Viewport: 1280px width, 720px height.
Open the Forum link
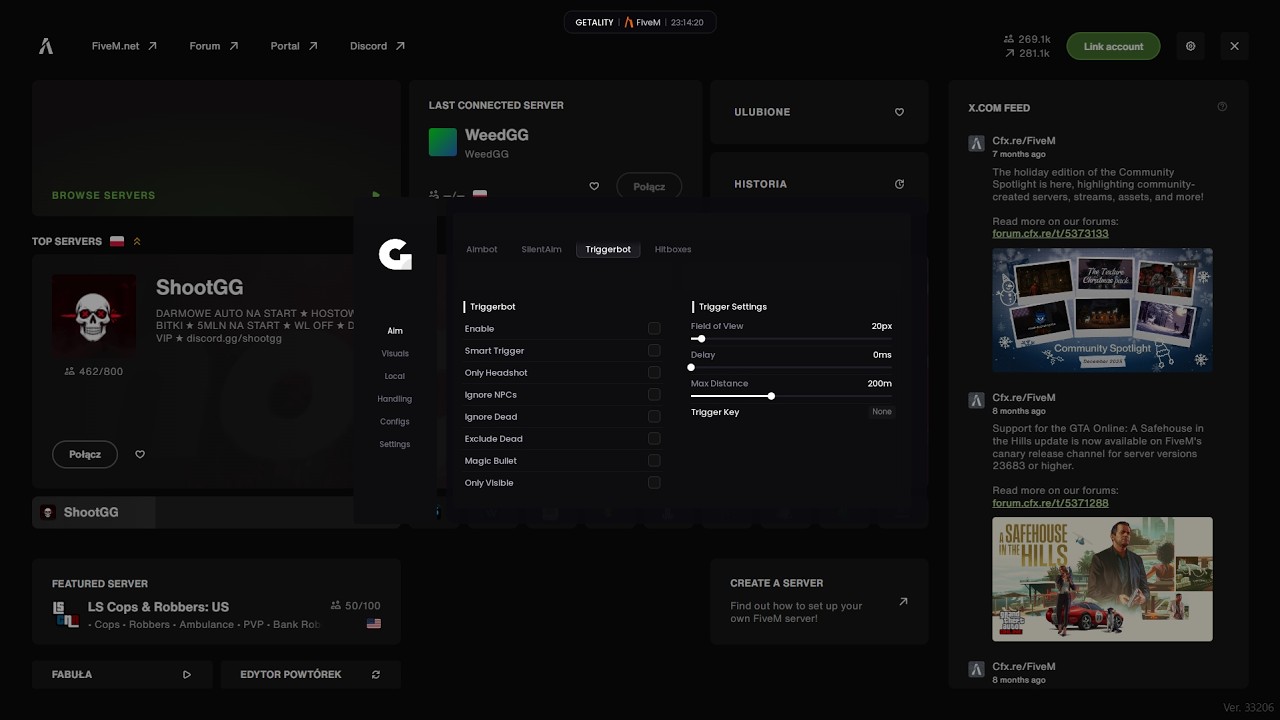coord(214,46)
